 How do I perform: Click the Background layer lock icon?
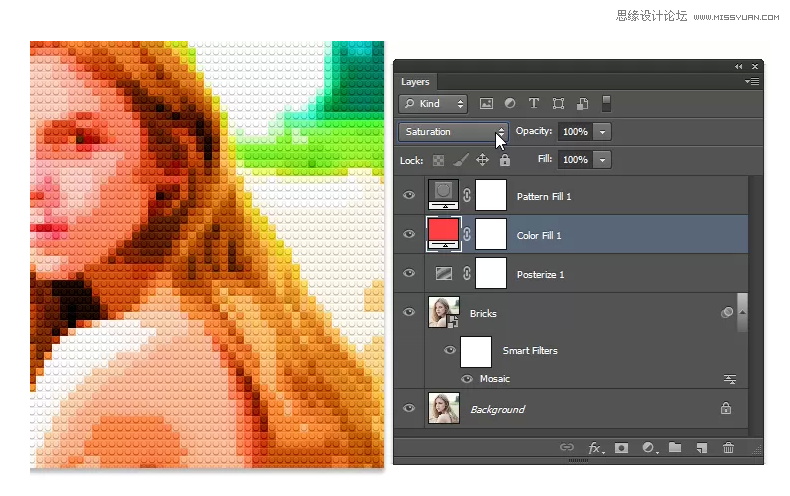(726, 408)
